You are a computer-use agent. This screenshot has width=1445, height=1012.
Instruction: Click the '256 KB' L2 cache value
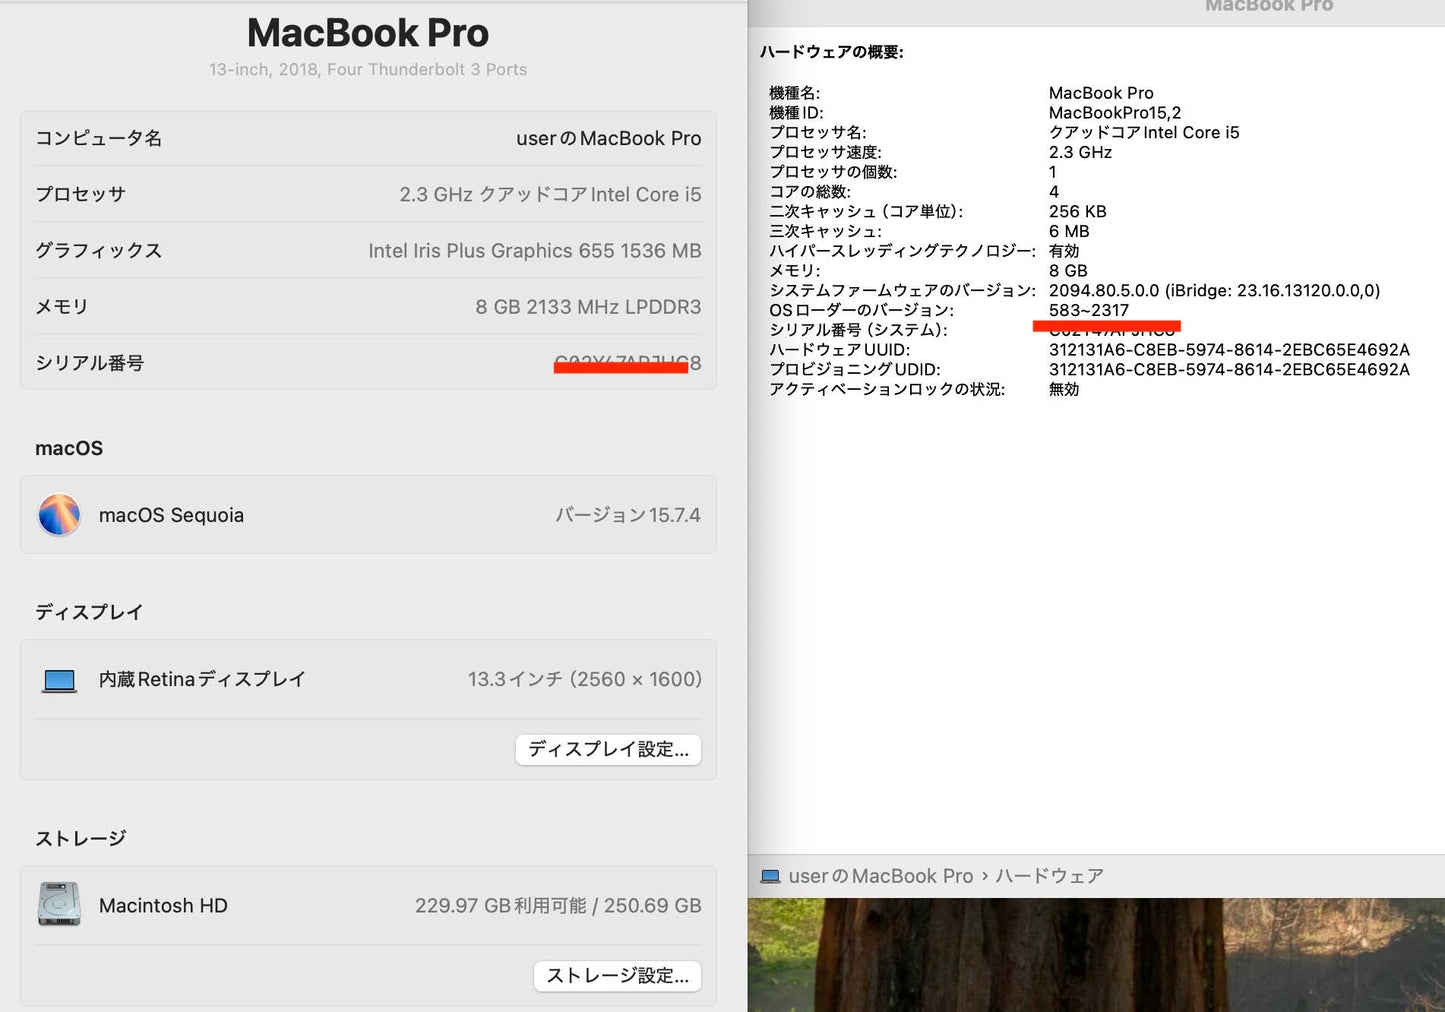coord(1077,211)
